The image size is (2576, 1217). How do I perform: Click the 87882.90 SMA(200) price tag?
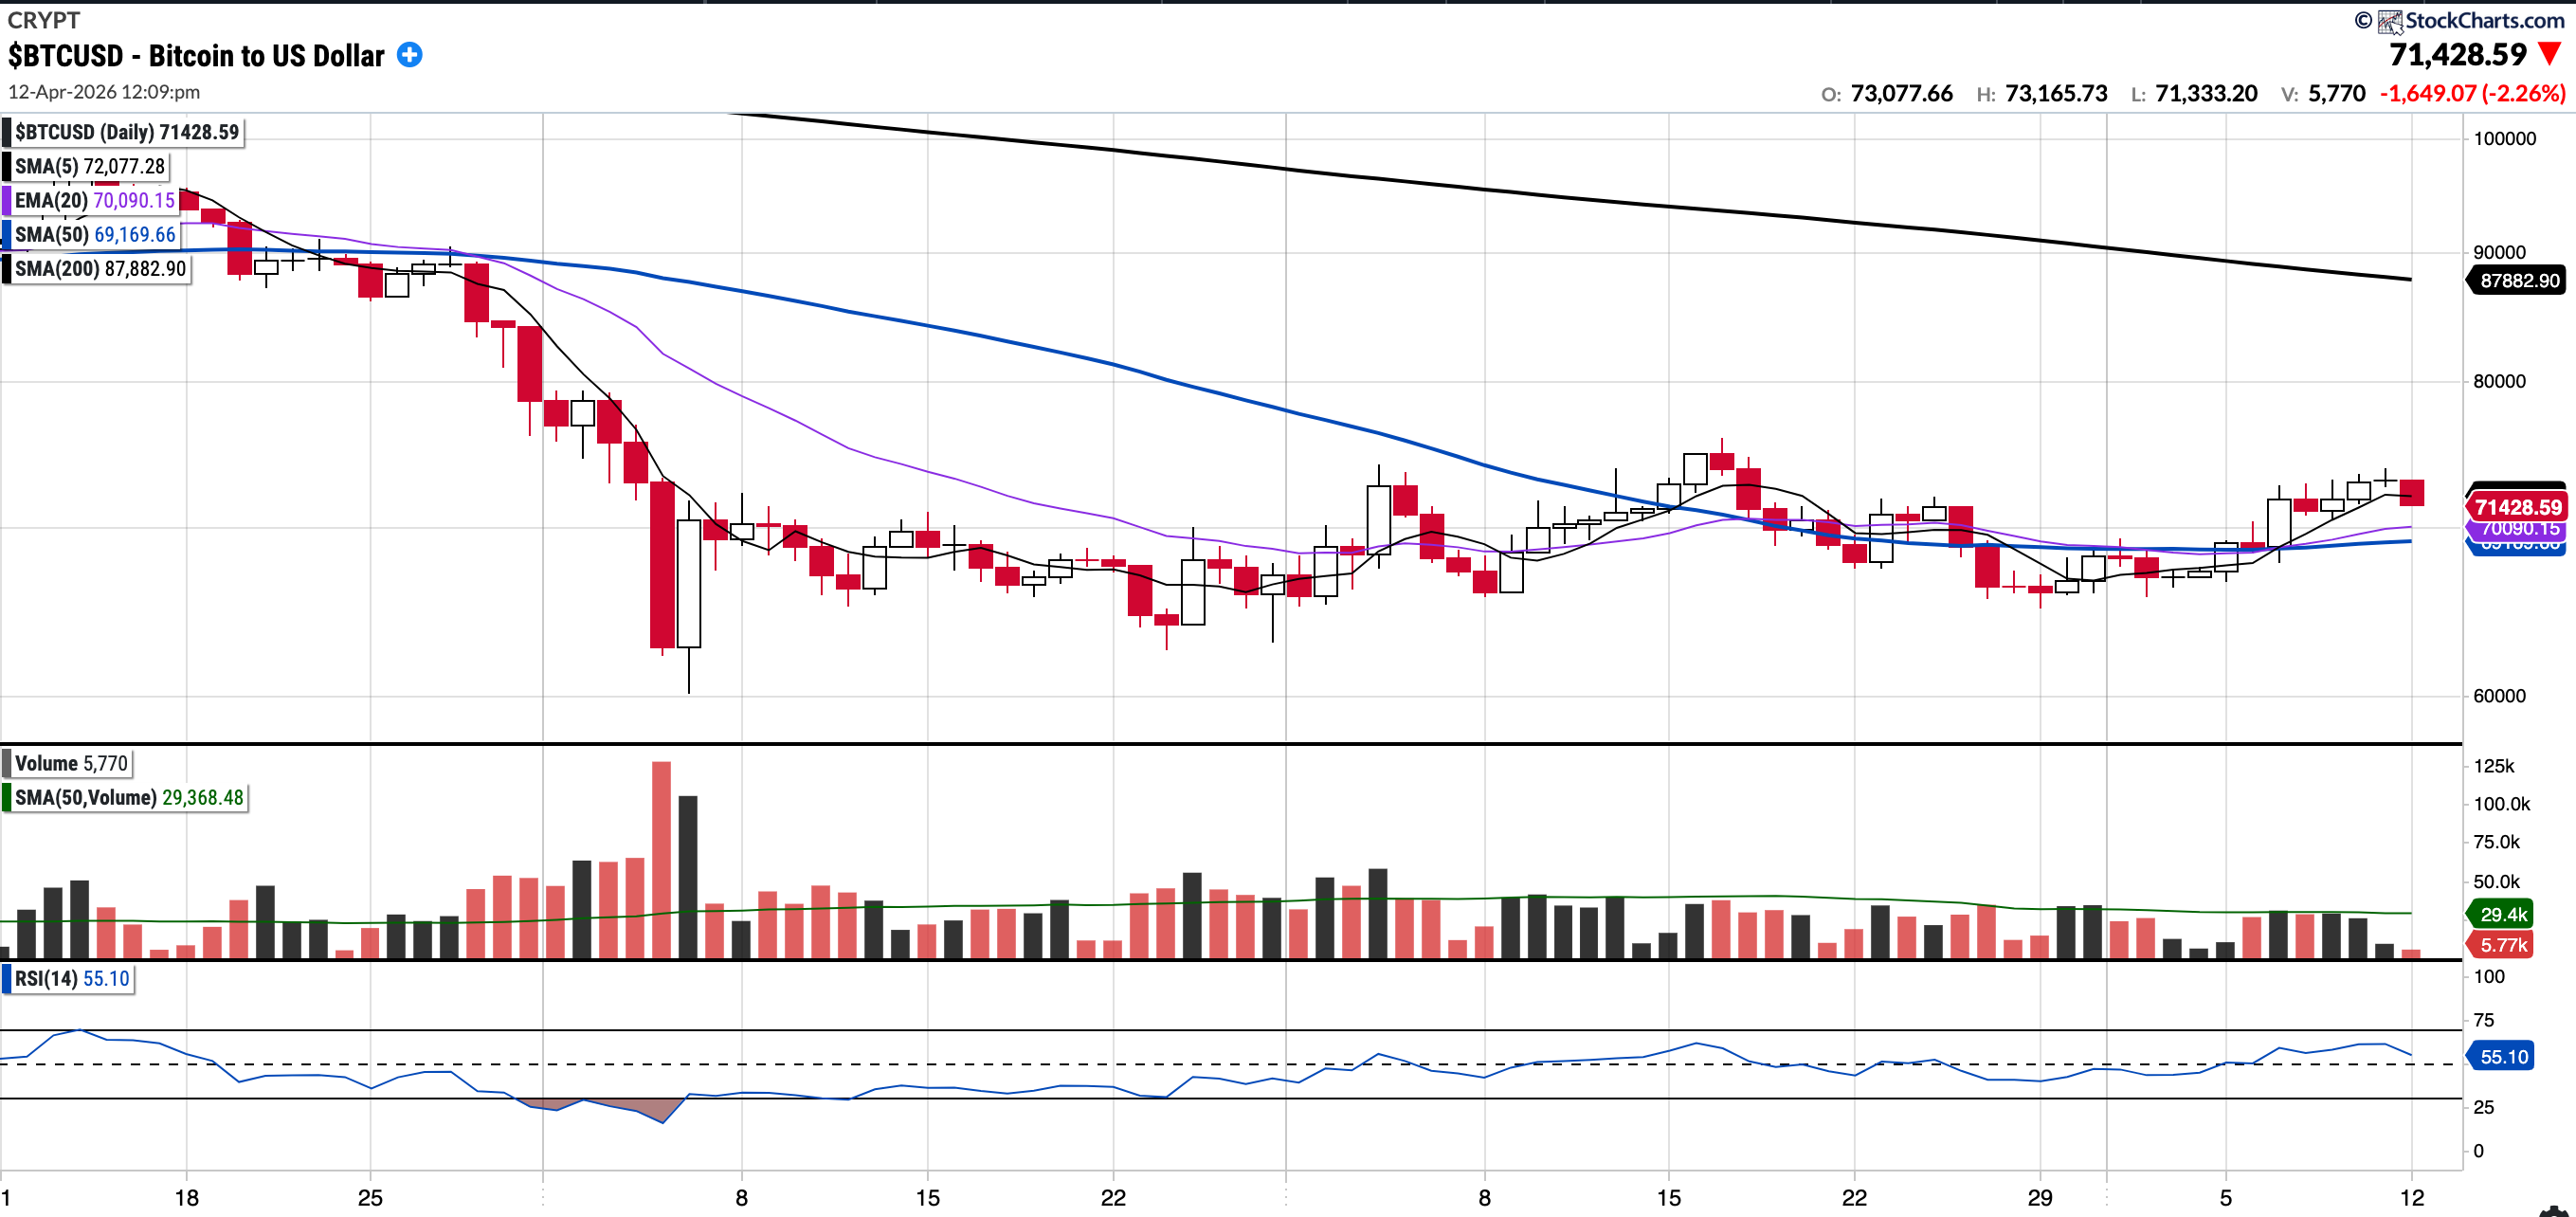click(x=2518, y=281)
